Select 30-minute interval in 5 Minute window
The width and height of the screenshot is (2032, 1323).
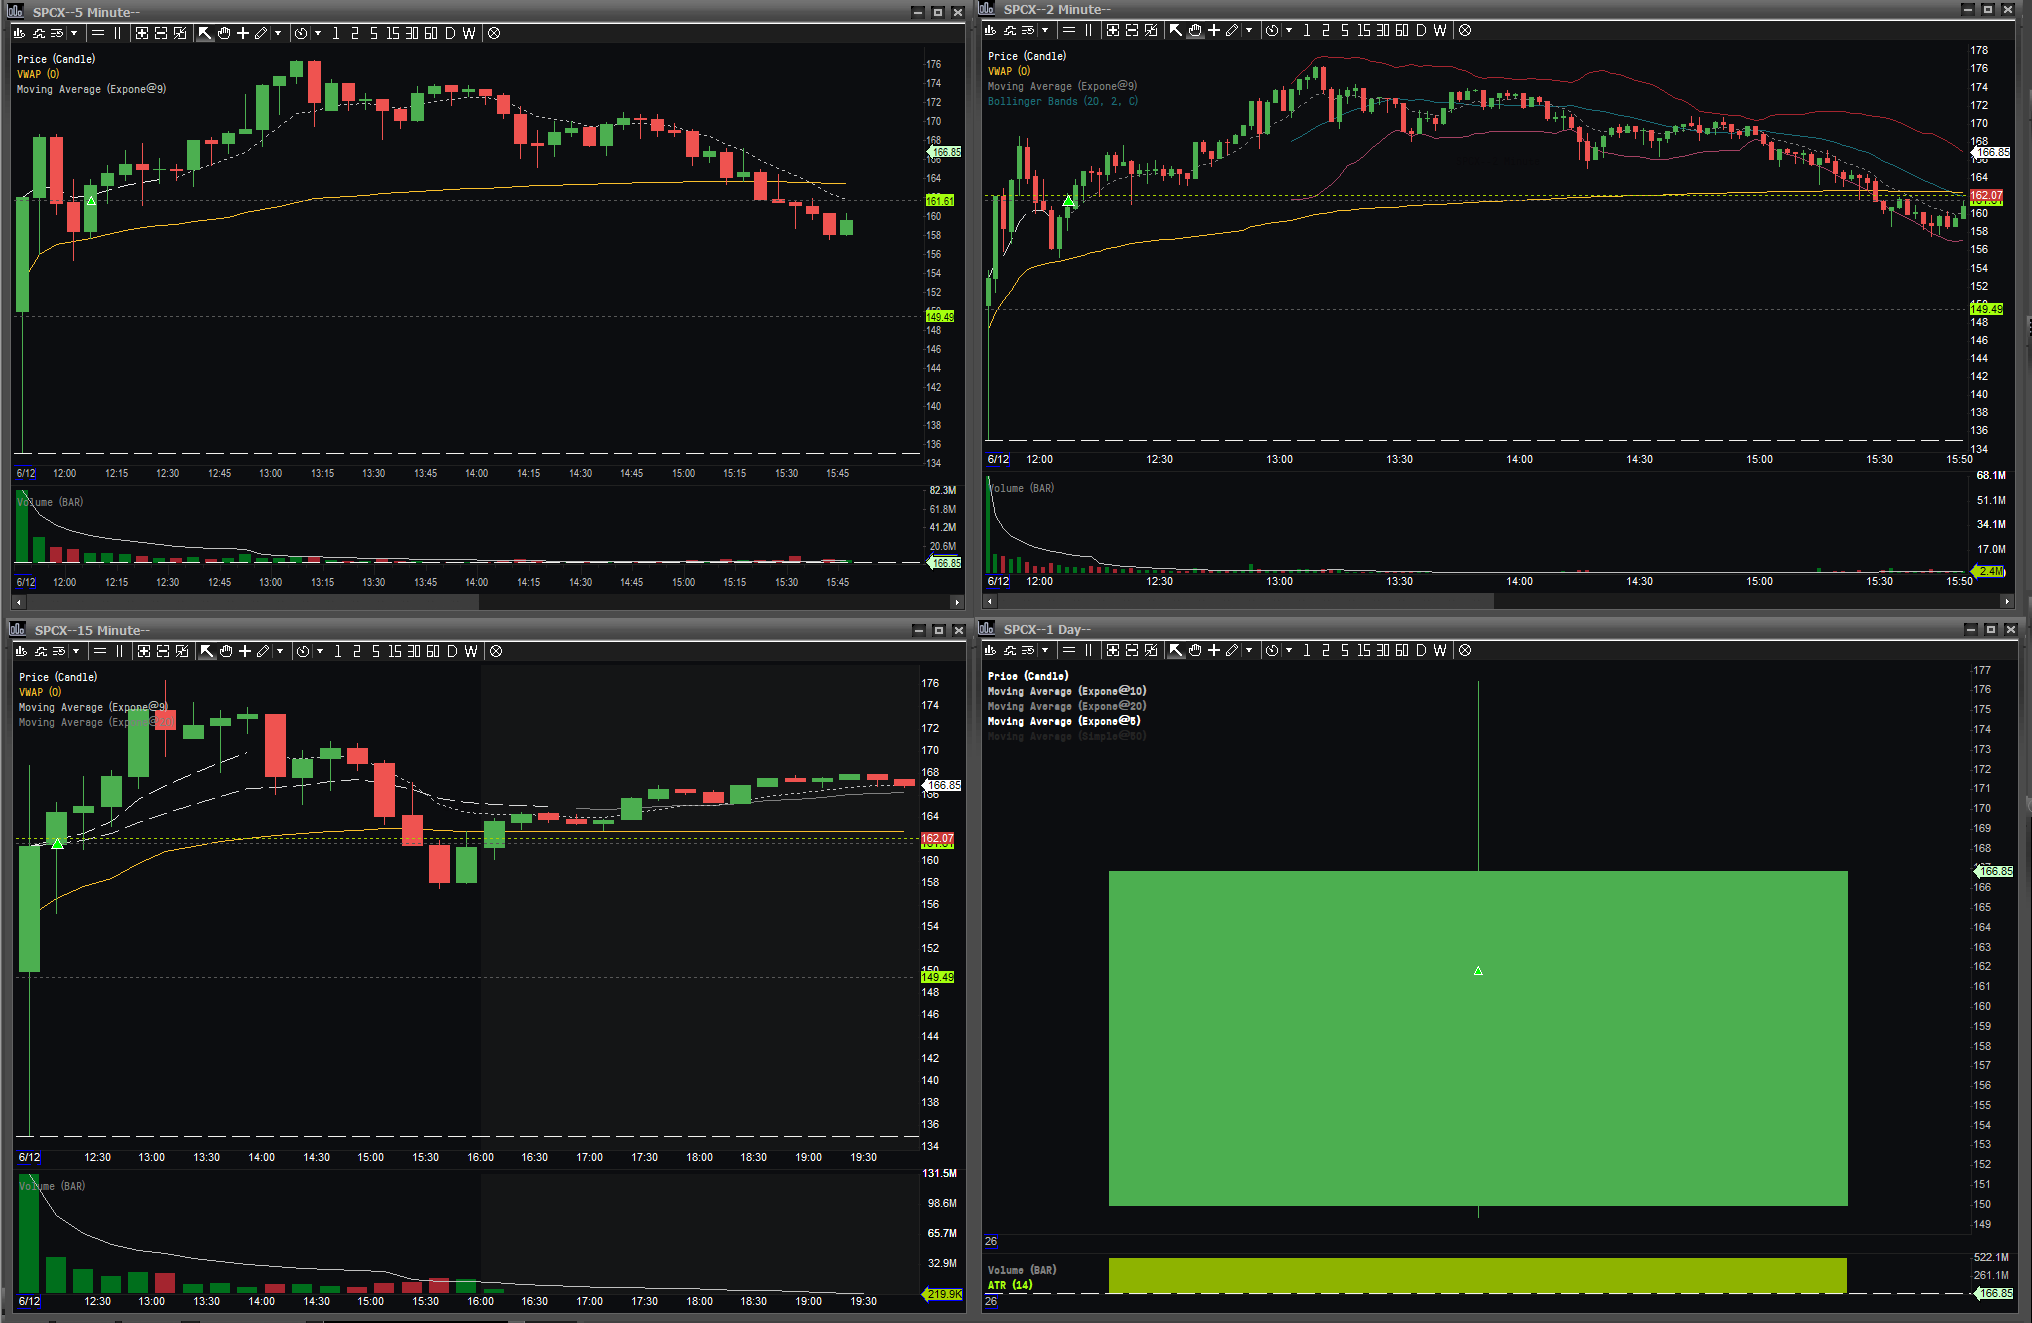412,33
